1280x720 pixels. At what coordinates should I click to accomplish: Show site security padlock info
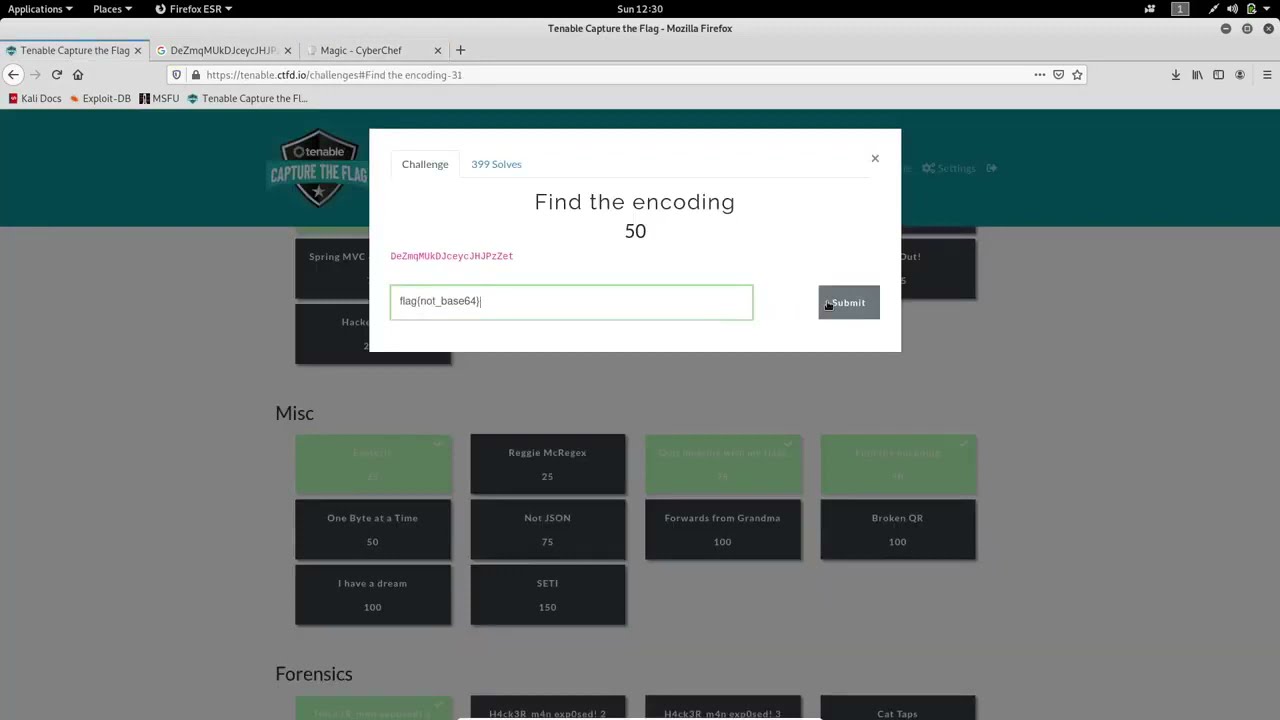pos(195,75)
